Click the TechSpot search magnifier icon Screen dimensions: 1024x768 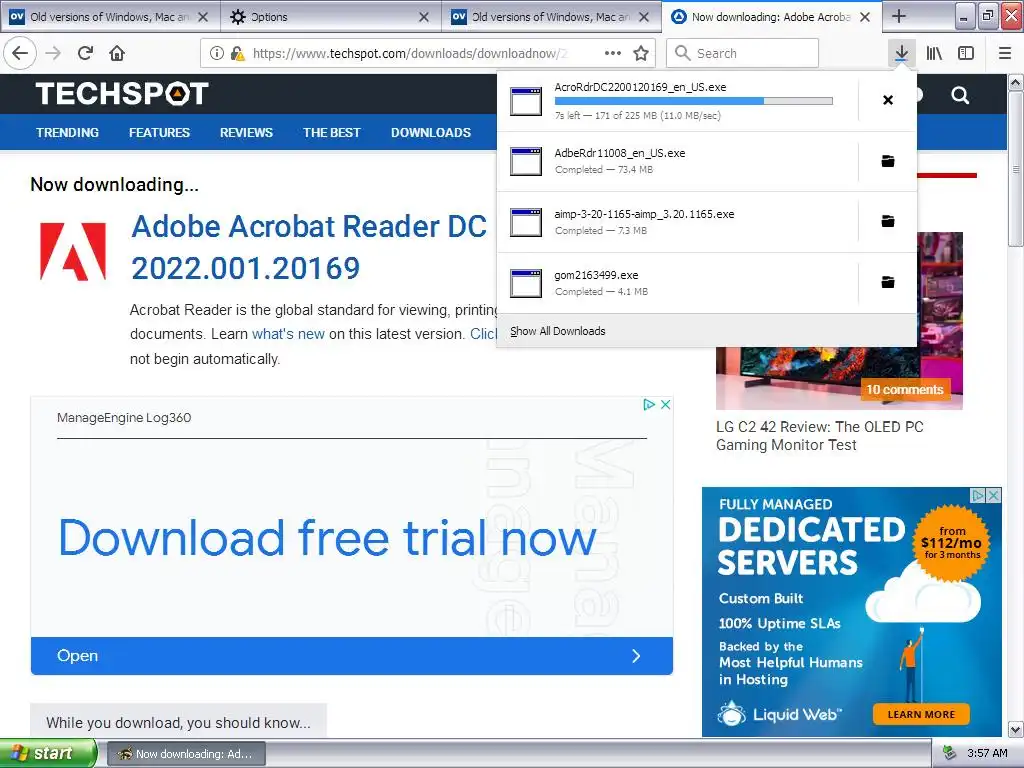pos(960,95)
